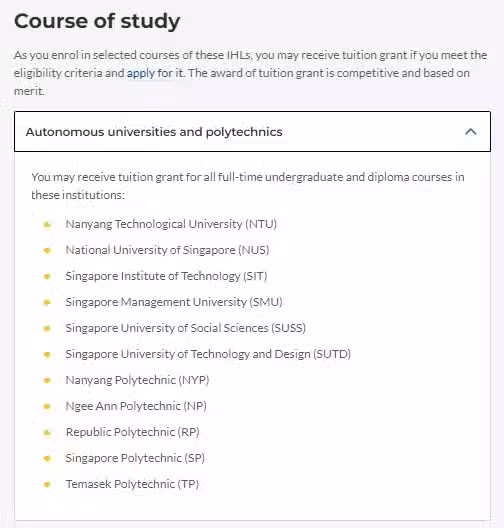Click the Singapore Management University (SMU) text
Viewport: 504px width, 528px height.
(x=174, y=302)
